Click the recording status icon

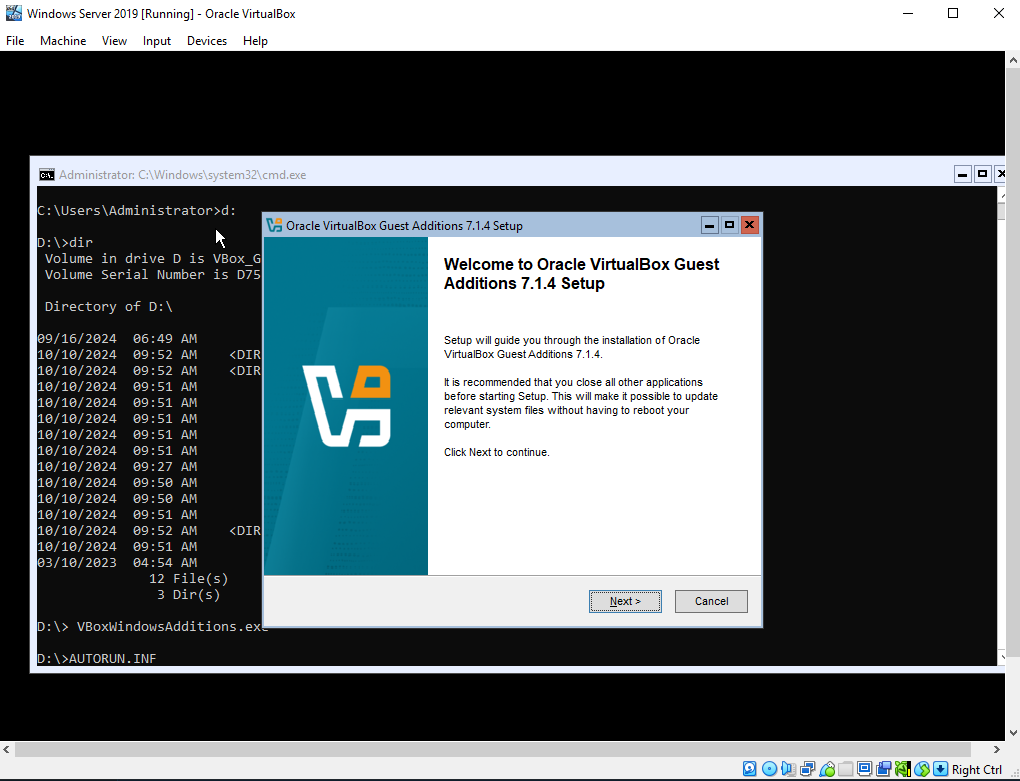click(884, 769)
